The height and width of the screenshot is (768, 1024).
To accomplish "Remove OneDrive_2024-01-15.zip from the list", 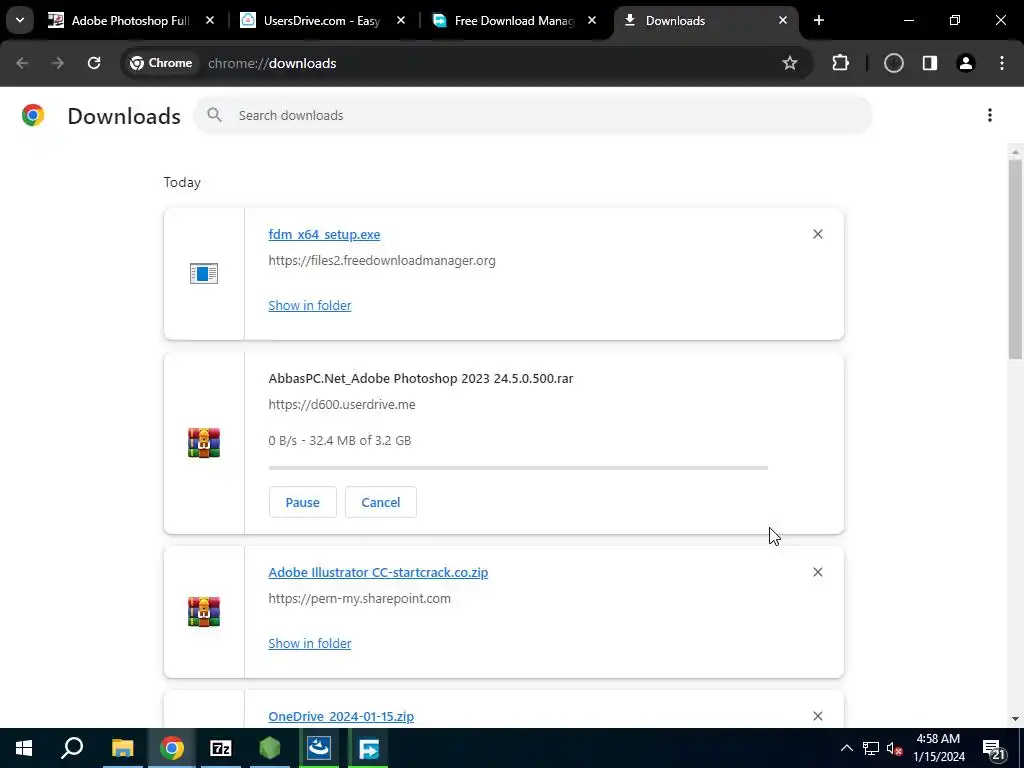I will pos(818,716).
